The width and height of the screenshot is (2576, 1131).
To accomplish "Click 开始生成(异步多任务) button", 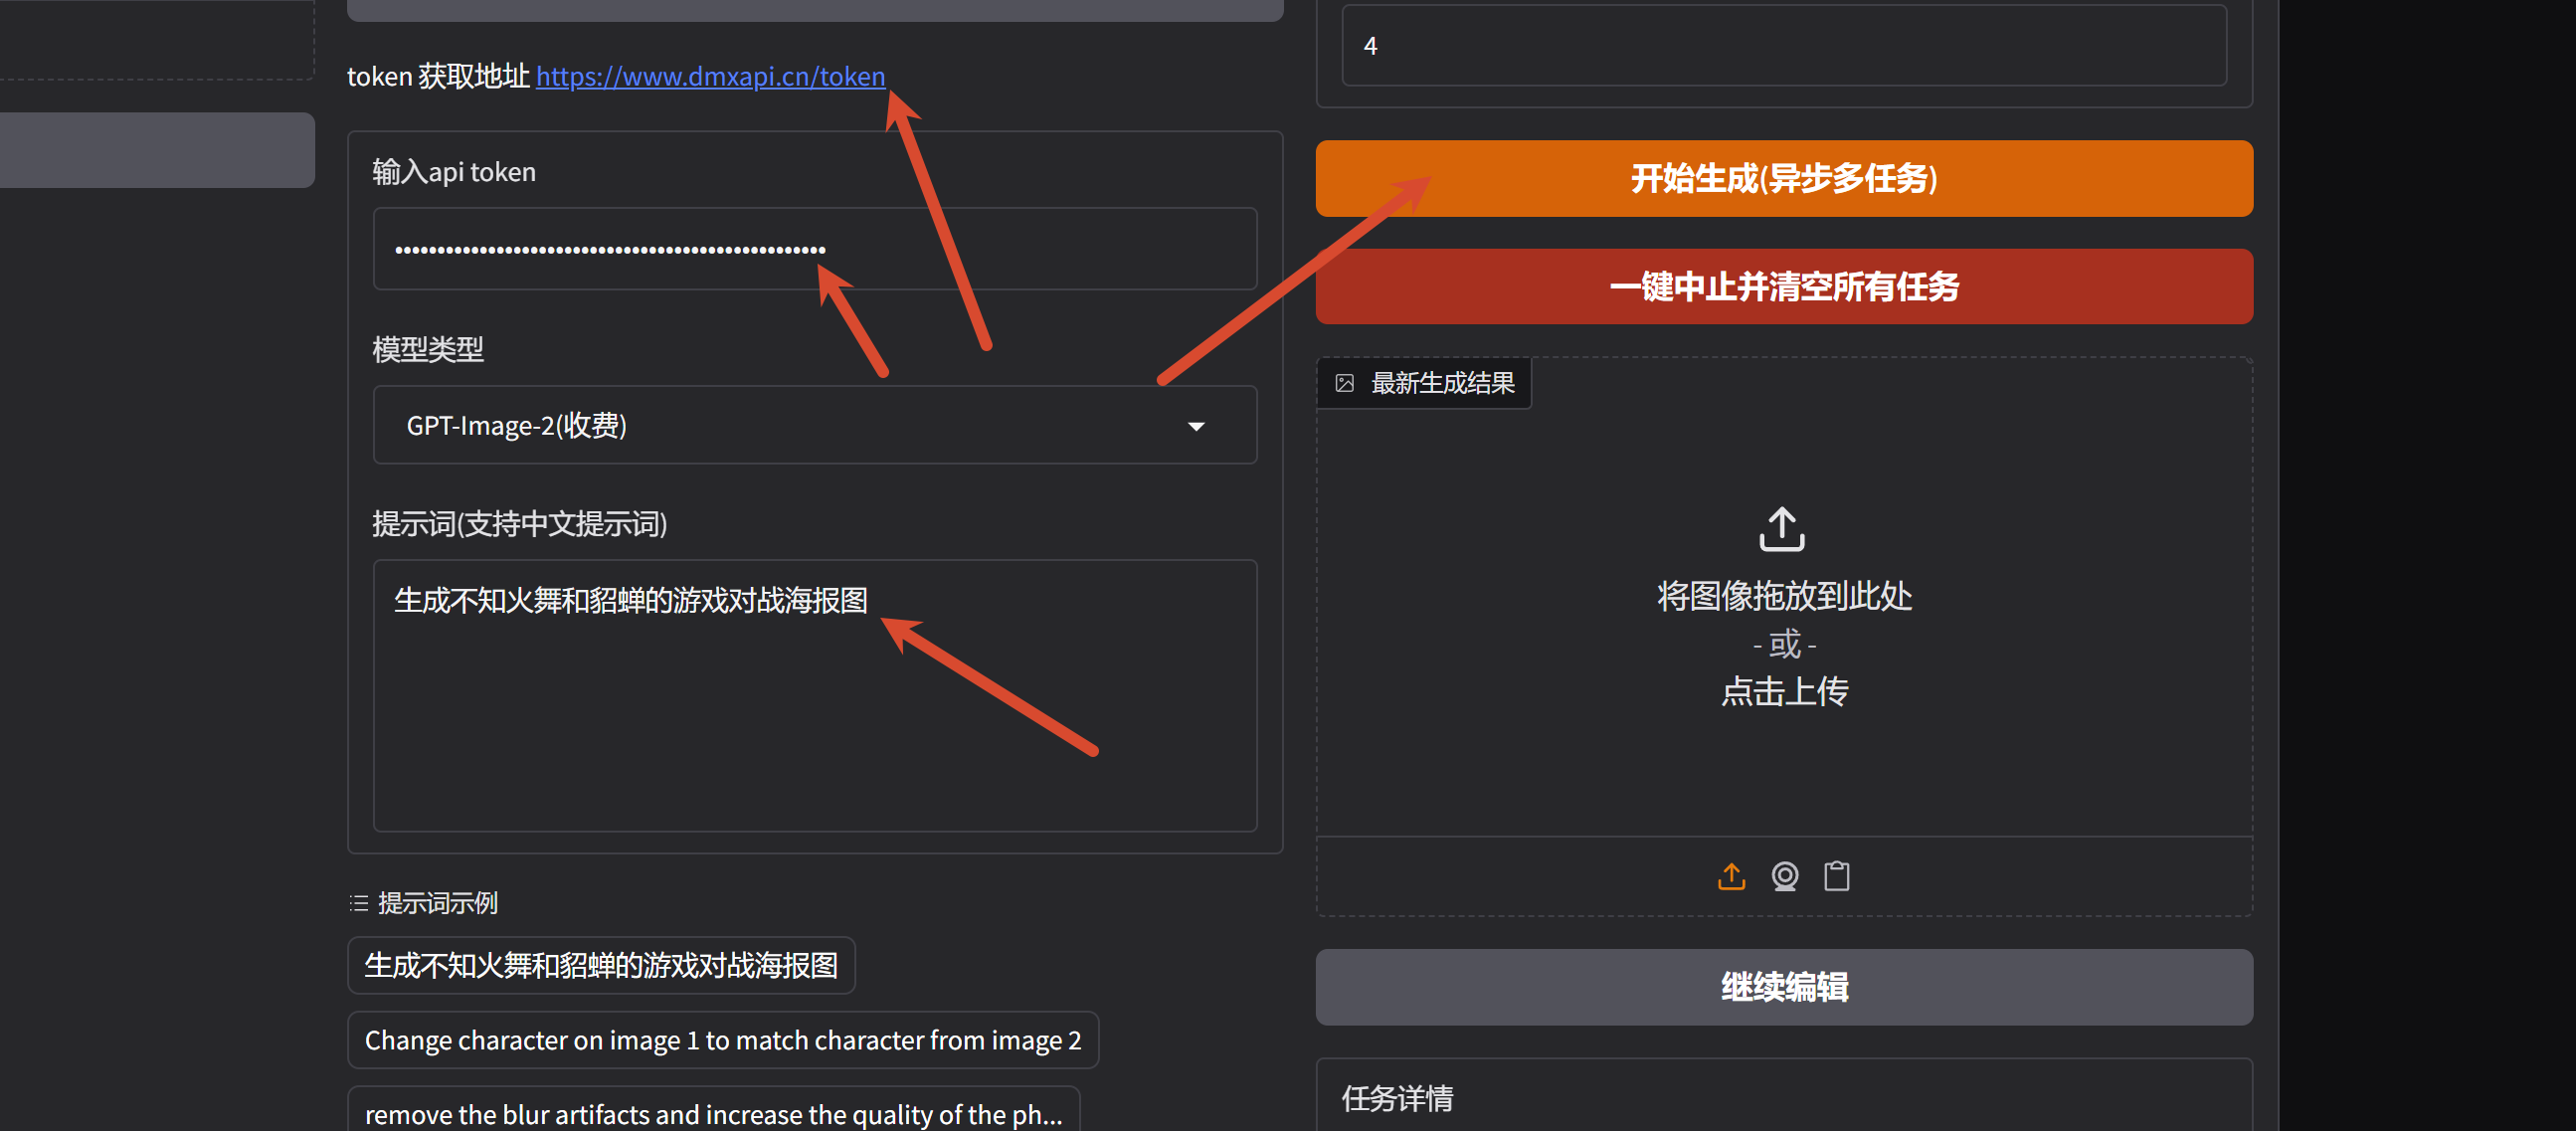I will click(1784, 179).
